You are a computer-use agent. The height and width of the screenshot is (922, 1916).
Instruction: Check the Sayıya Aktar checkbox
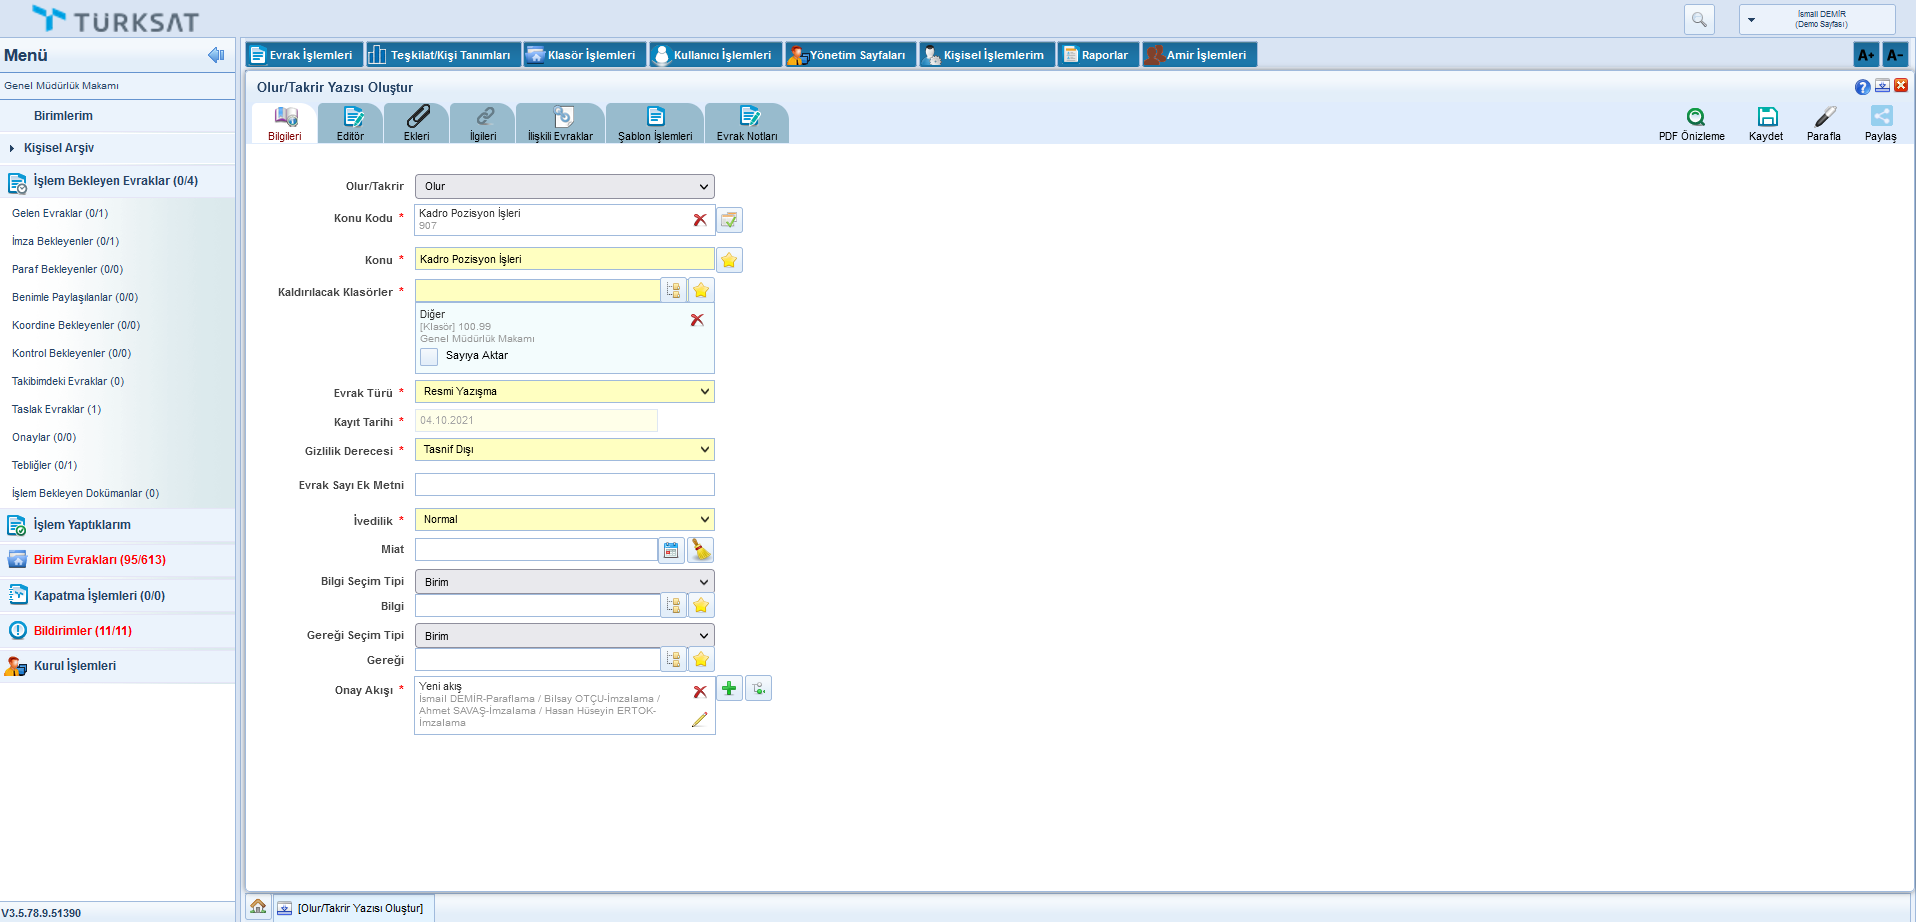429,357
